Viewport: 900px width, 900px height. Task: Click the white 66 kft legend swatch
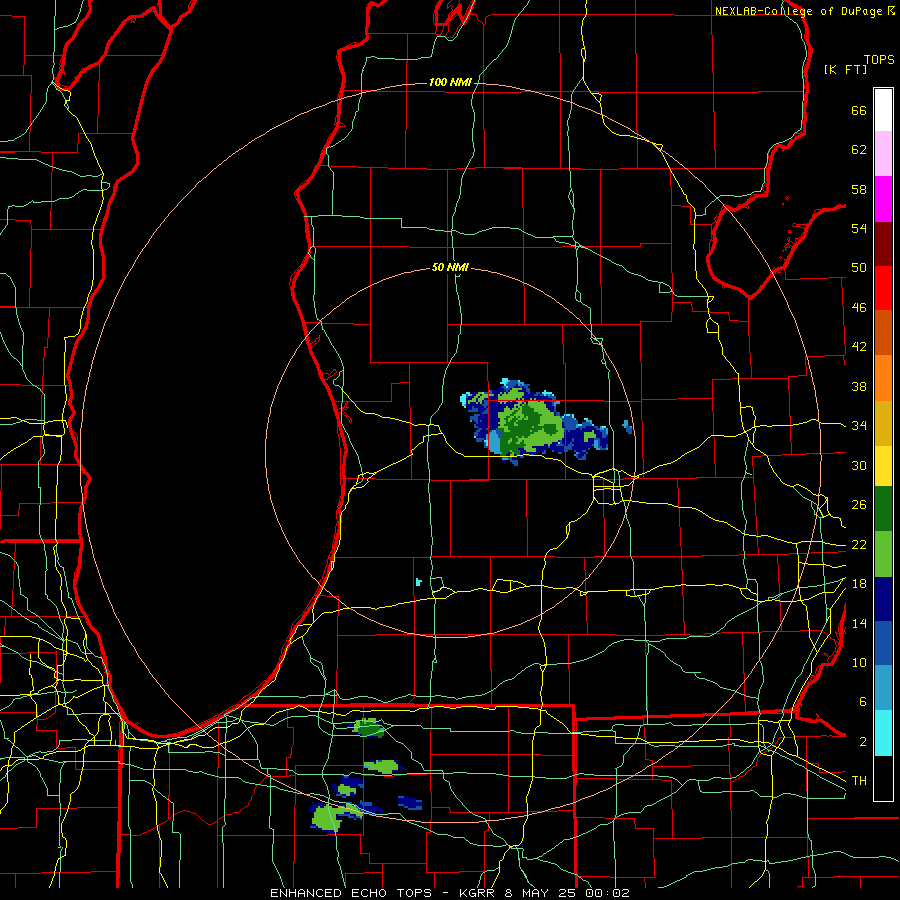(x=883, y=110)
